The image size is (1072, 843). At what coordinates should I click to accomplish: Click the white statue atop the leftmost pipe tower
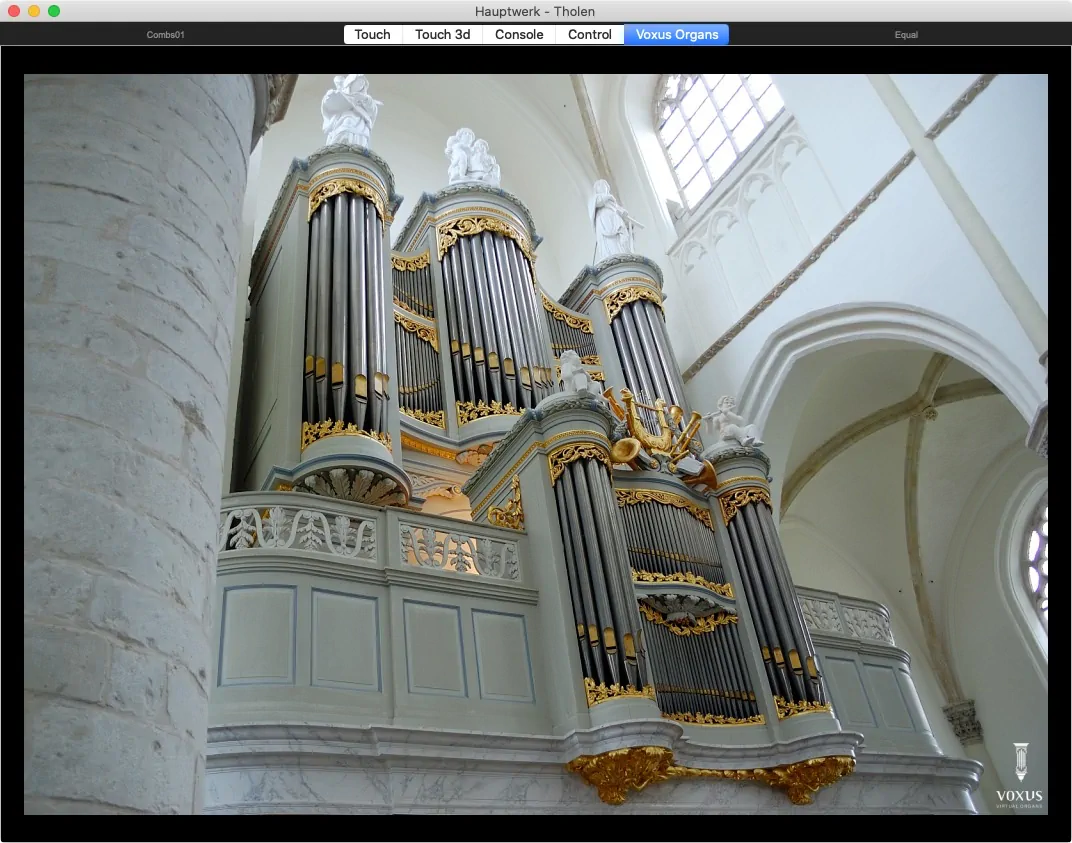click(x=350, y=110)
